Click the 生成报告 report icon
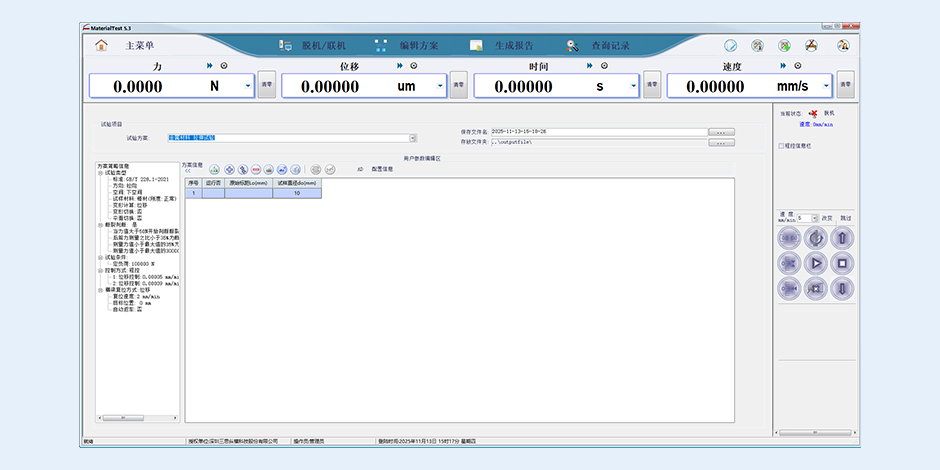Screen dimensions: 940x470 pos(477,45)
